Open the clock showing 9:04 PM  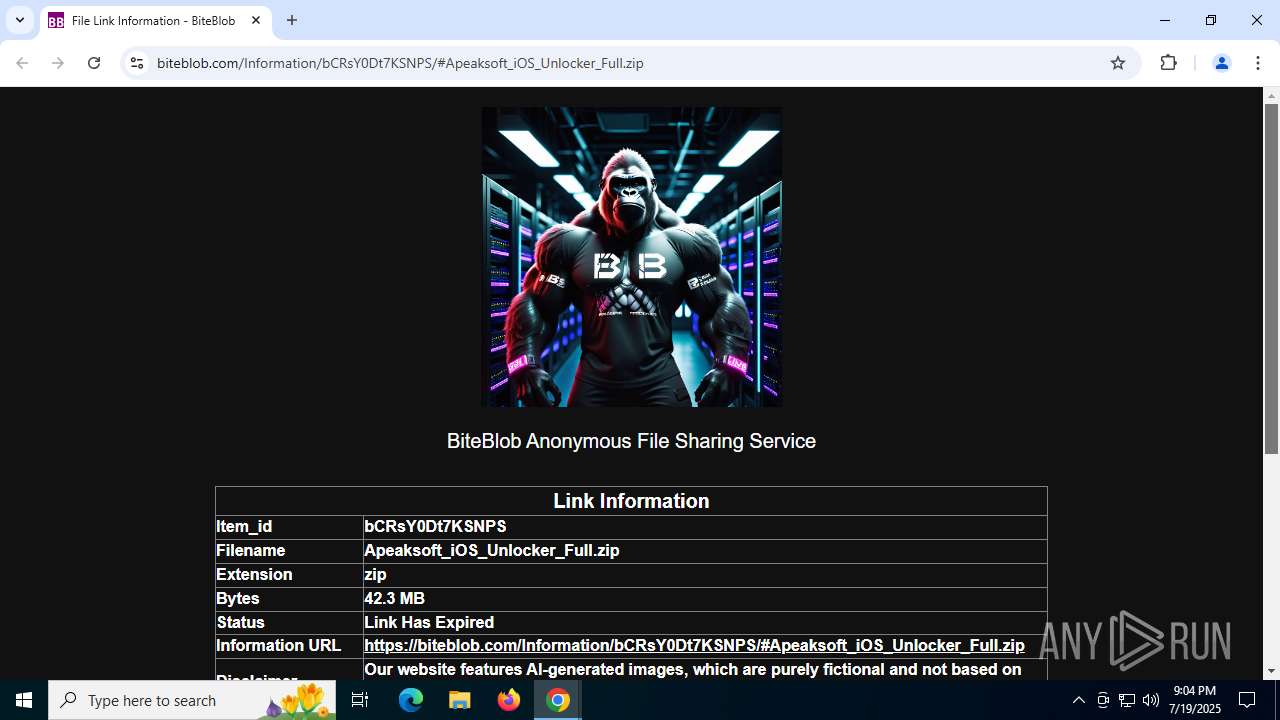pyautogui.click(x=1196, y=700)
